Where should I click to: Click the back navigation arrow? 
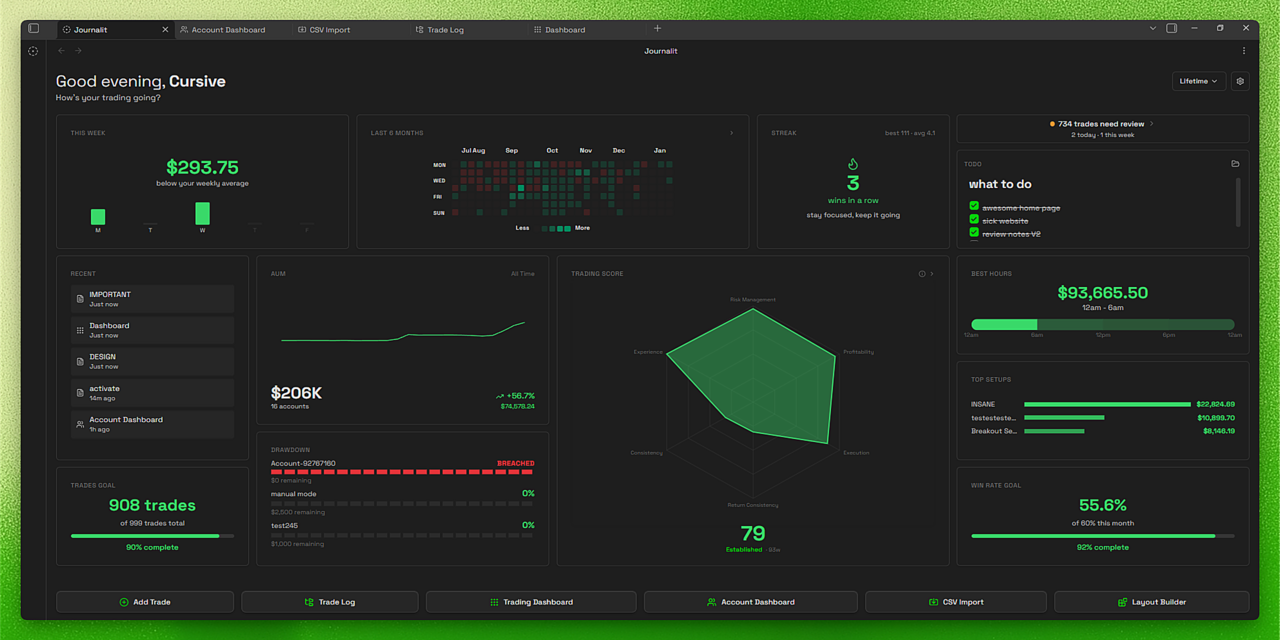click(61, 51)
